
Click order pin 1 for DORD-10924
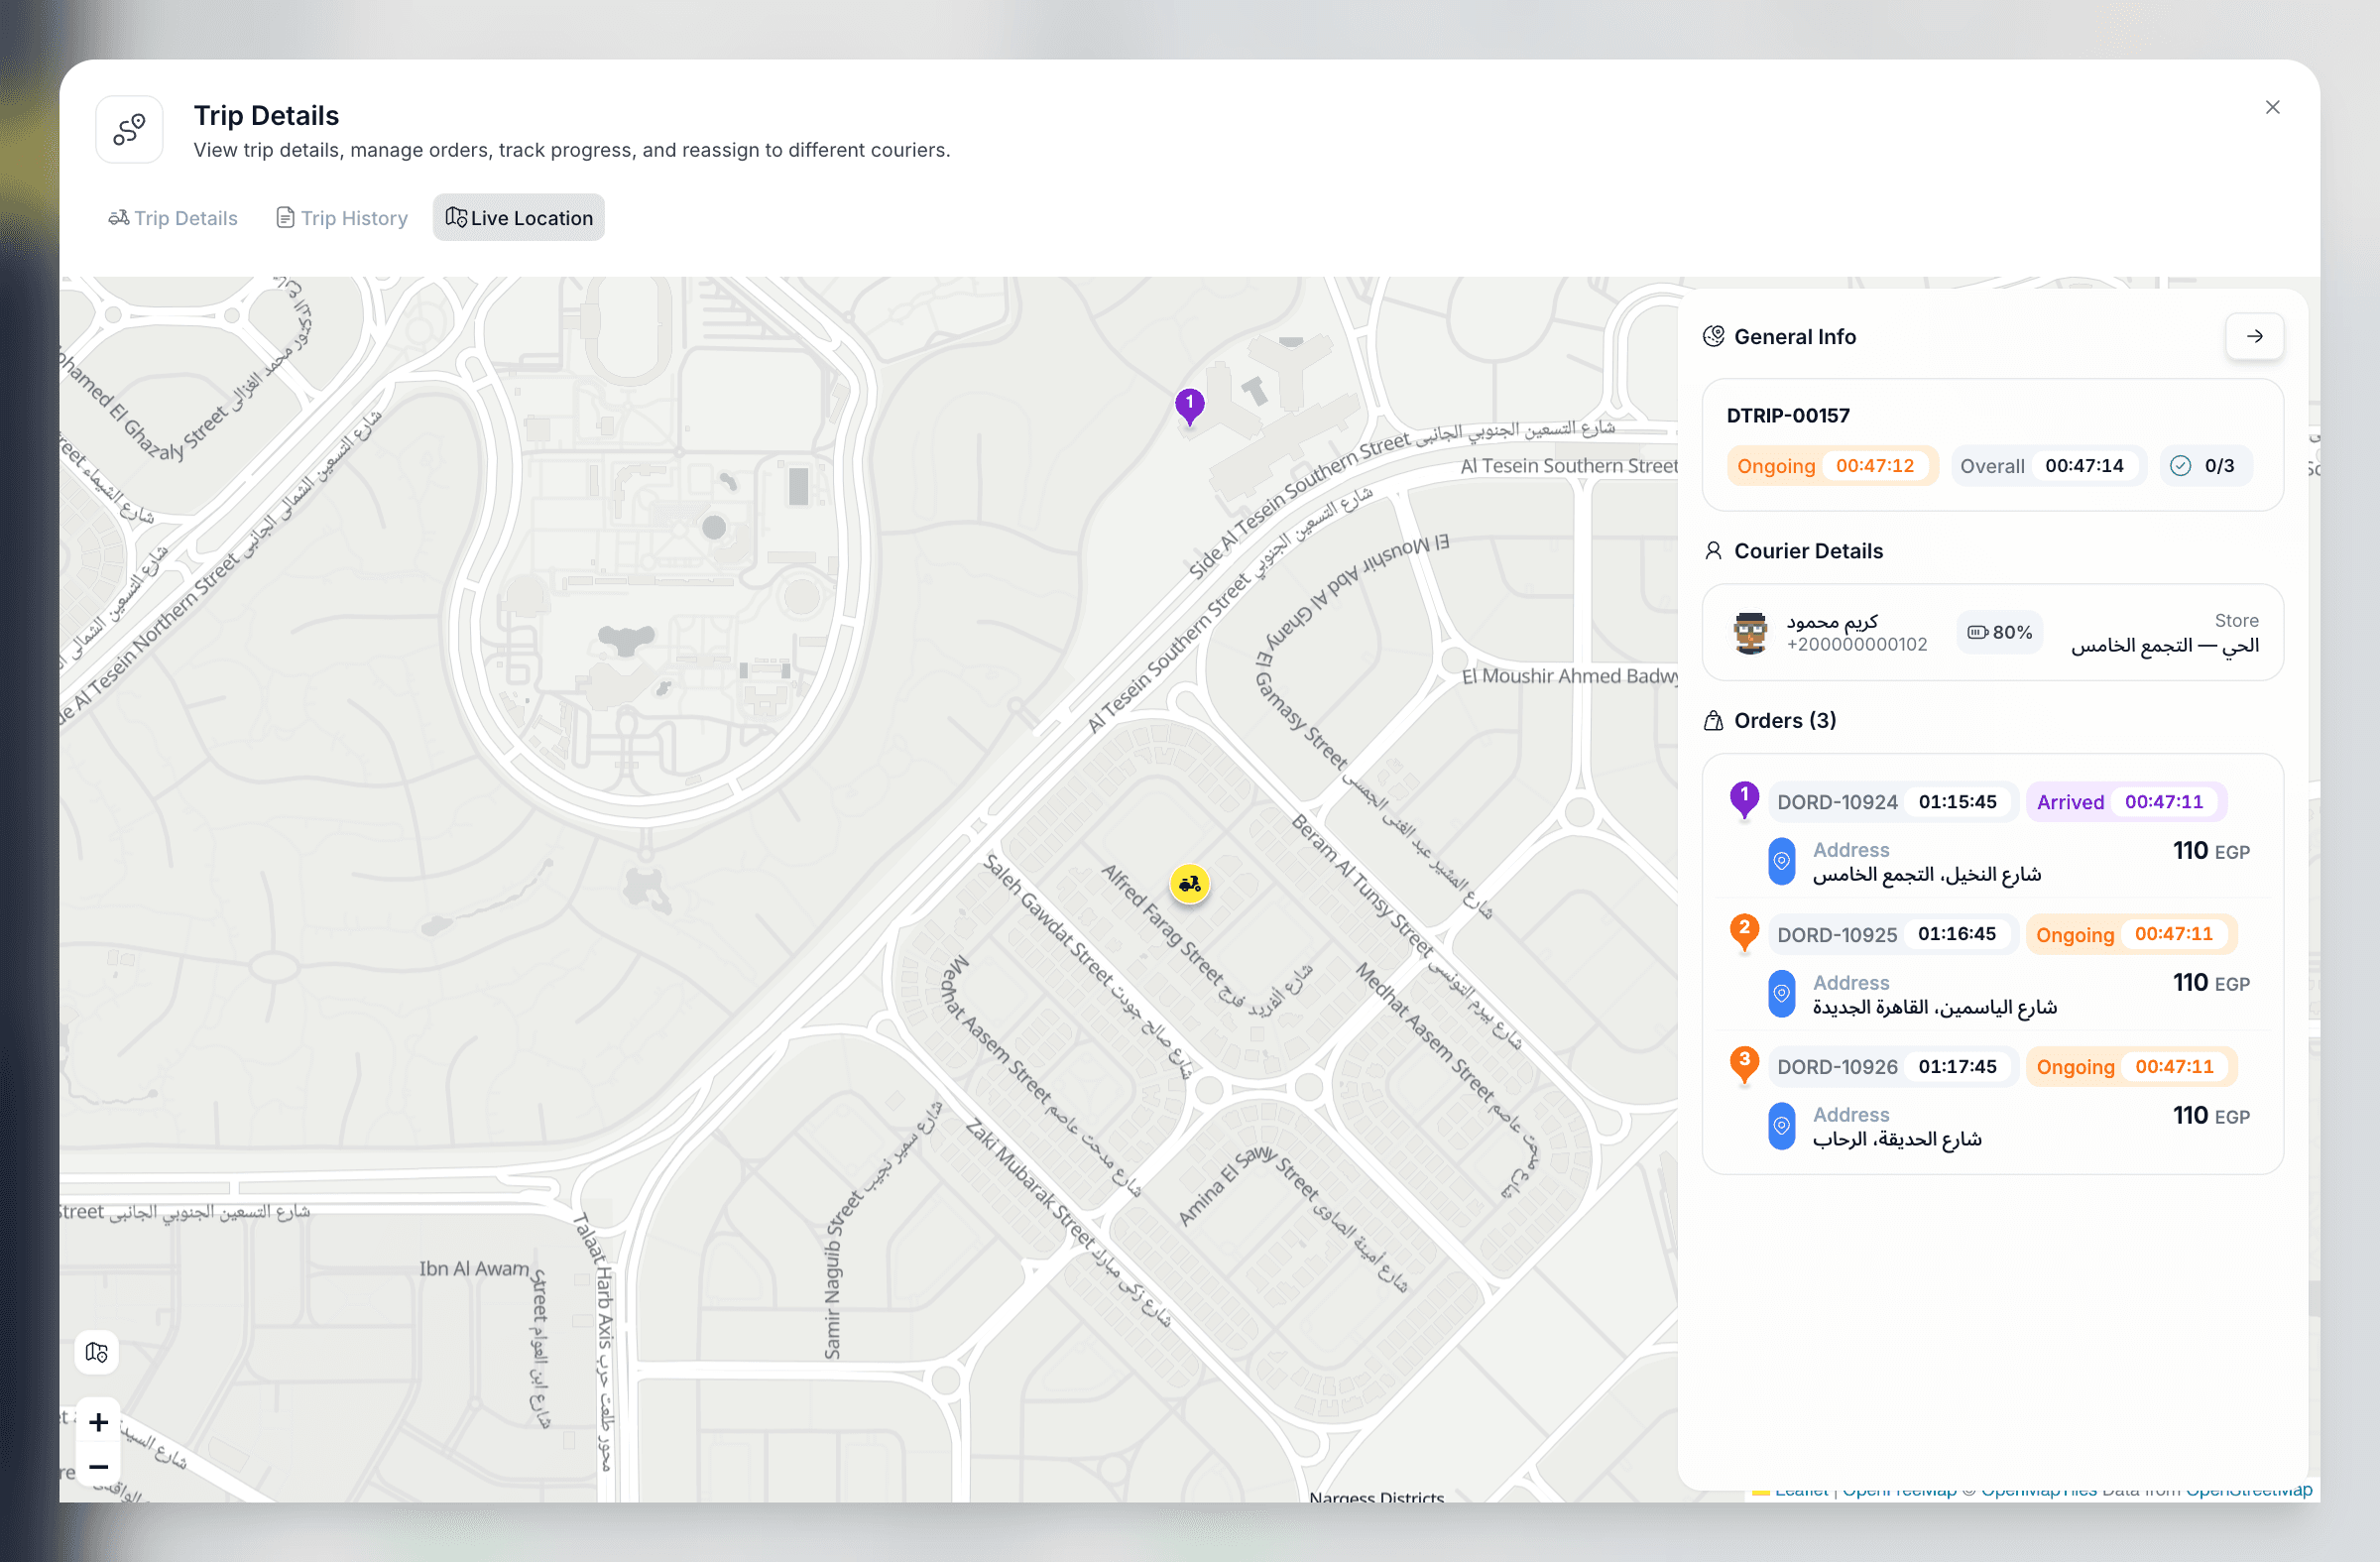1744,800
